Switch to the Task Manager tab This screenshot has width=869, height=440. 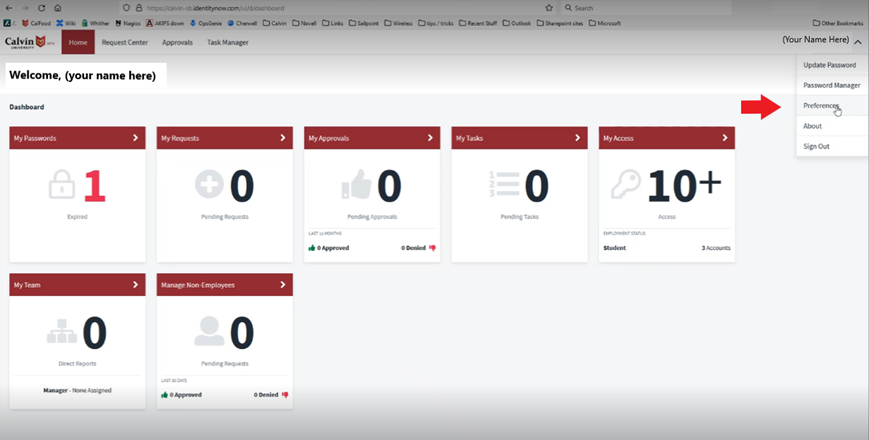(x=227, y=42)
